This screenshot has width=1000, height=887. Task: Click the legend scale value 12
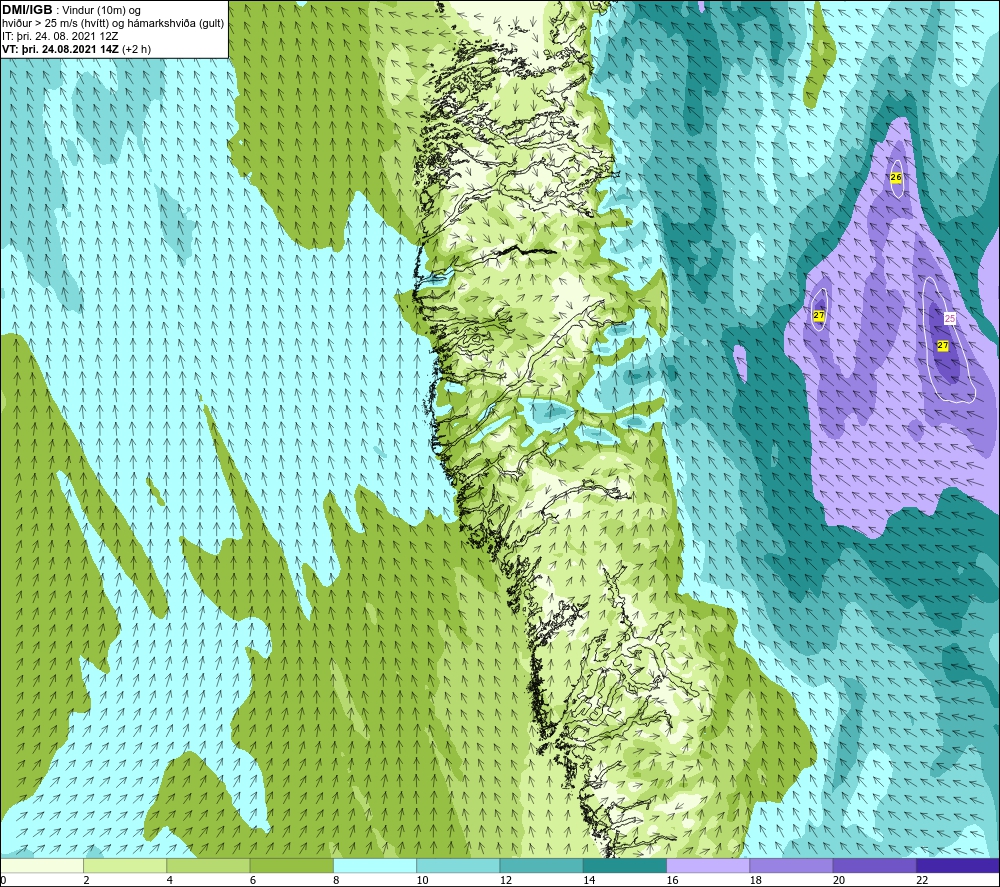tap(506, 881)
